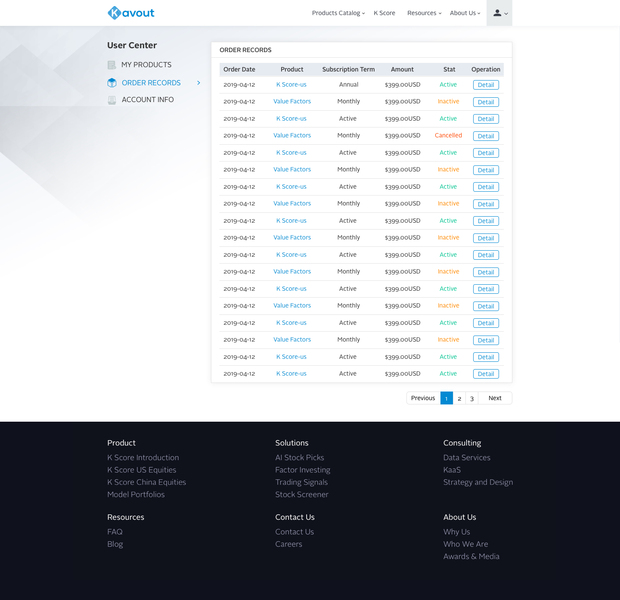Image resolution: width=620 pixels, height=600 pixels.
Task: Select page 2 in pagination
Action: tap(459, 398)
